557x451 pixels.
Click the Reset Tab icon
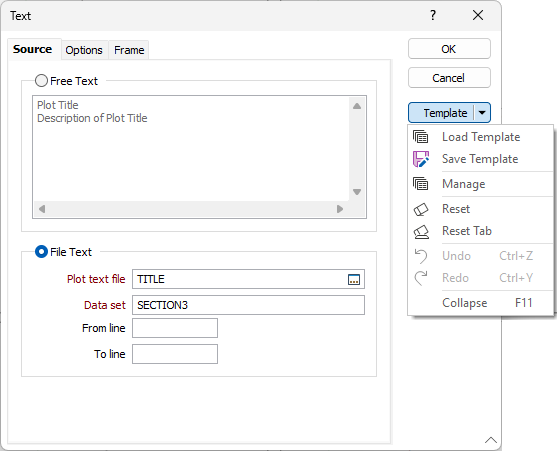coord(421,232)
